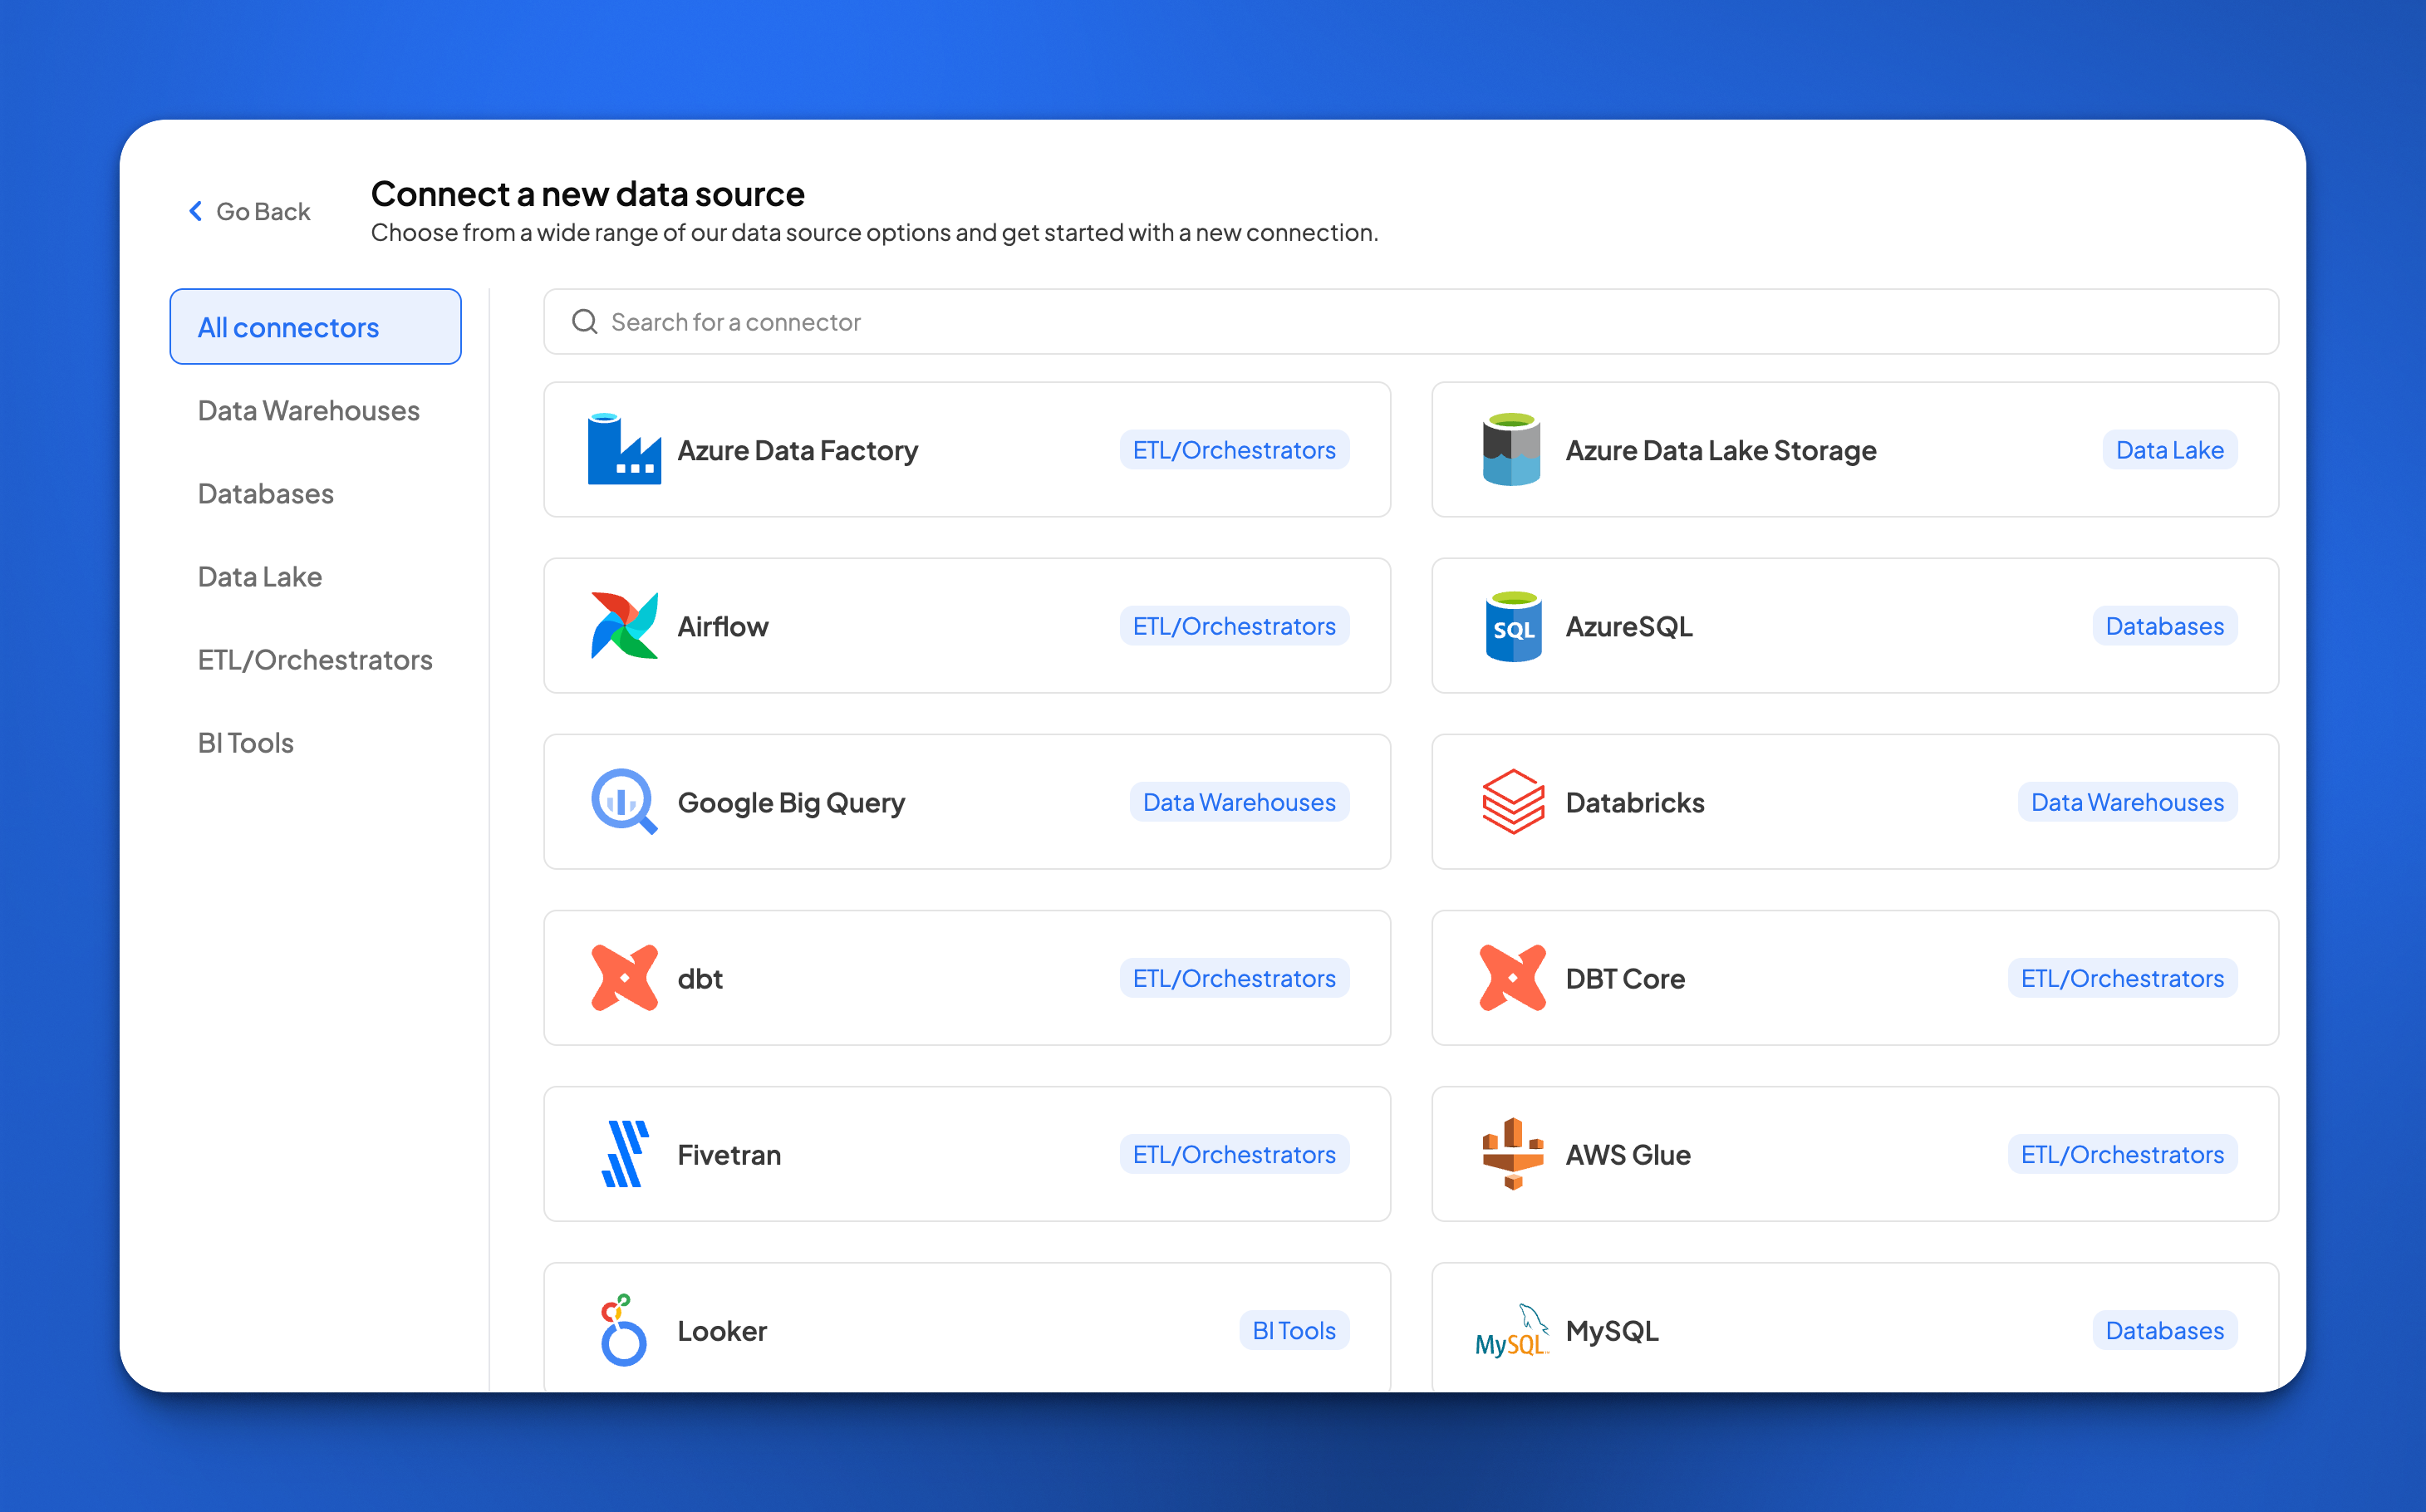
Task: Click the AWS Glue icon
Action: pyautogui.click(x=1512, y=1154)
